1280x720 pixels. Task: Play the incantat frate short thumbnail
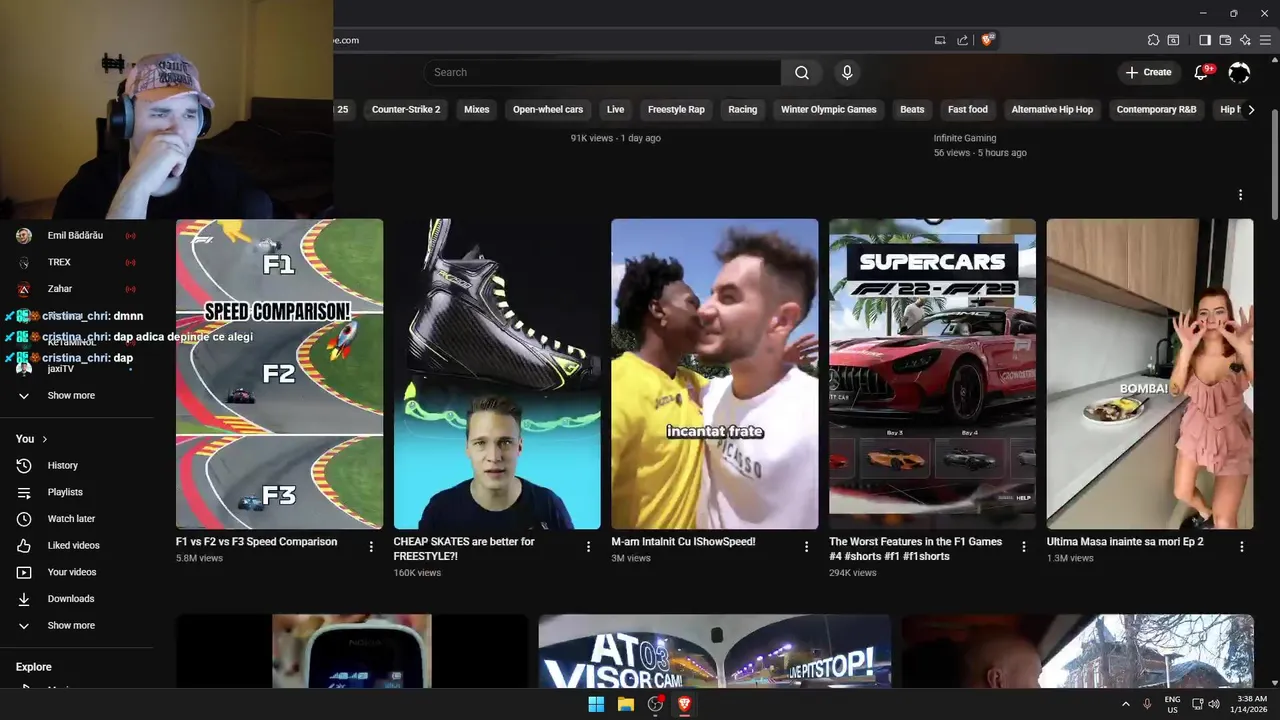click(715, 374)
